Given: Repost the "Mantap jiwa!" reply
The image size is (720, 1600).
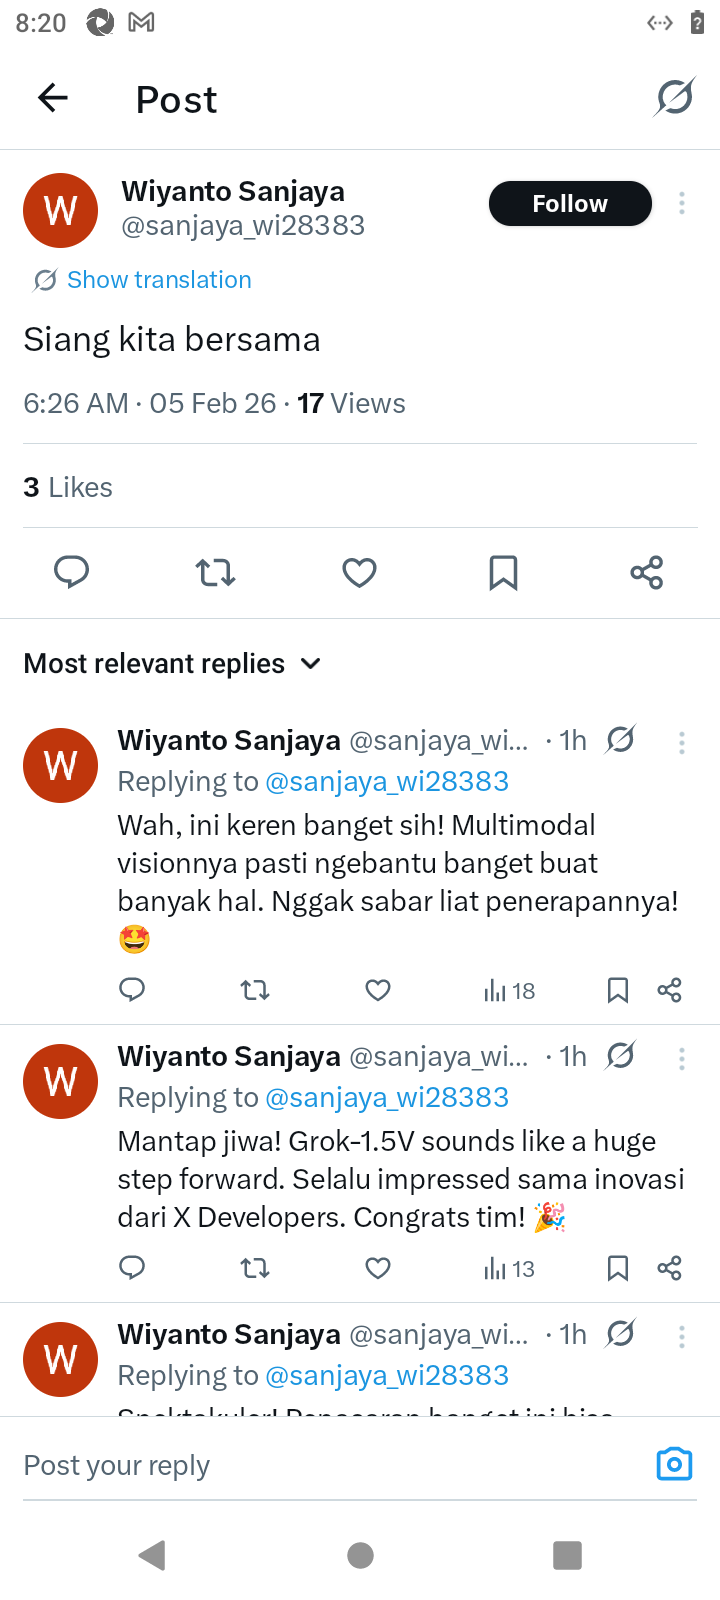Looking at the screenshot, I should point(255,1268).
